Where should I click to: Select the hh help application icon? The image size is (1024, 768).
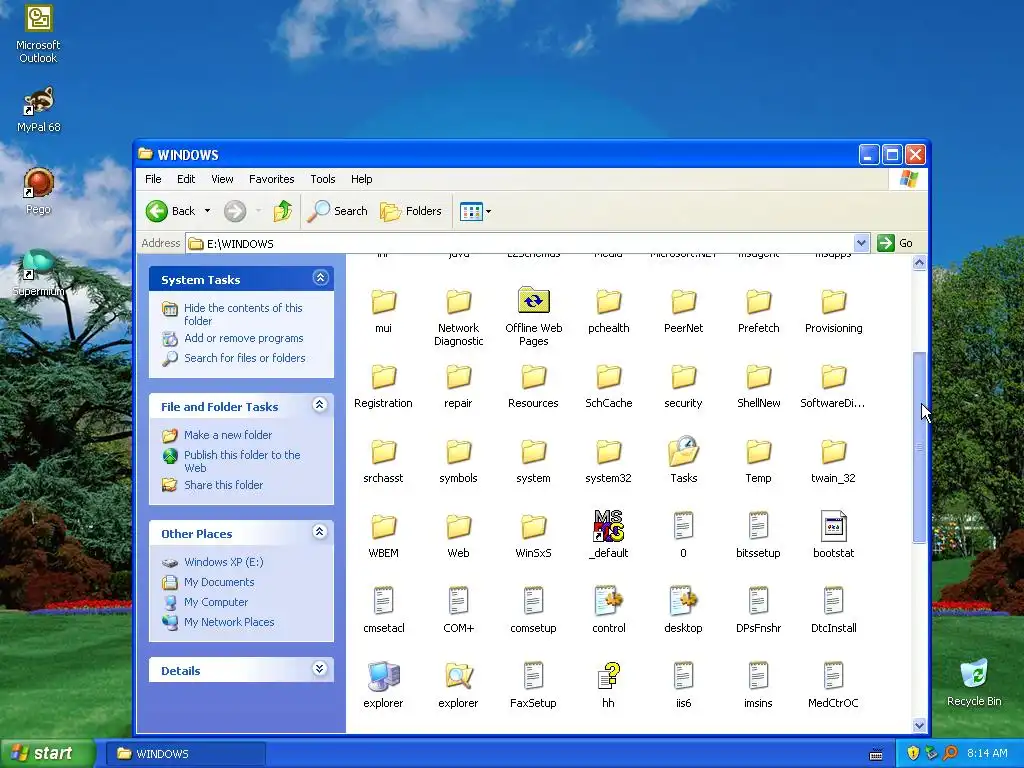[608, 677]
